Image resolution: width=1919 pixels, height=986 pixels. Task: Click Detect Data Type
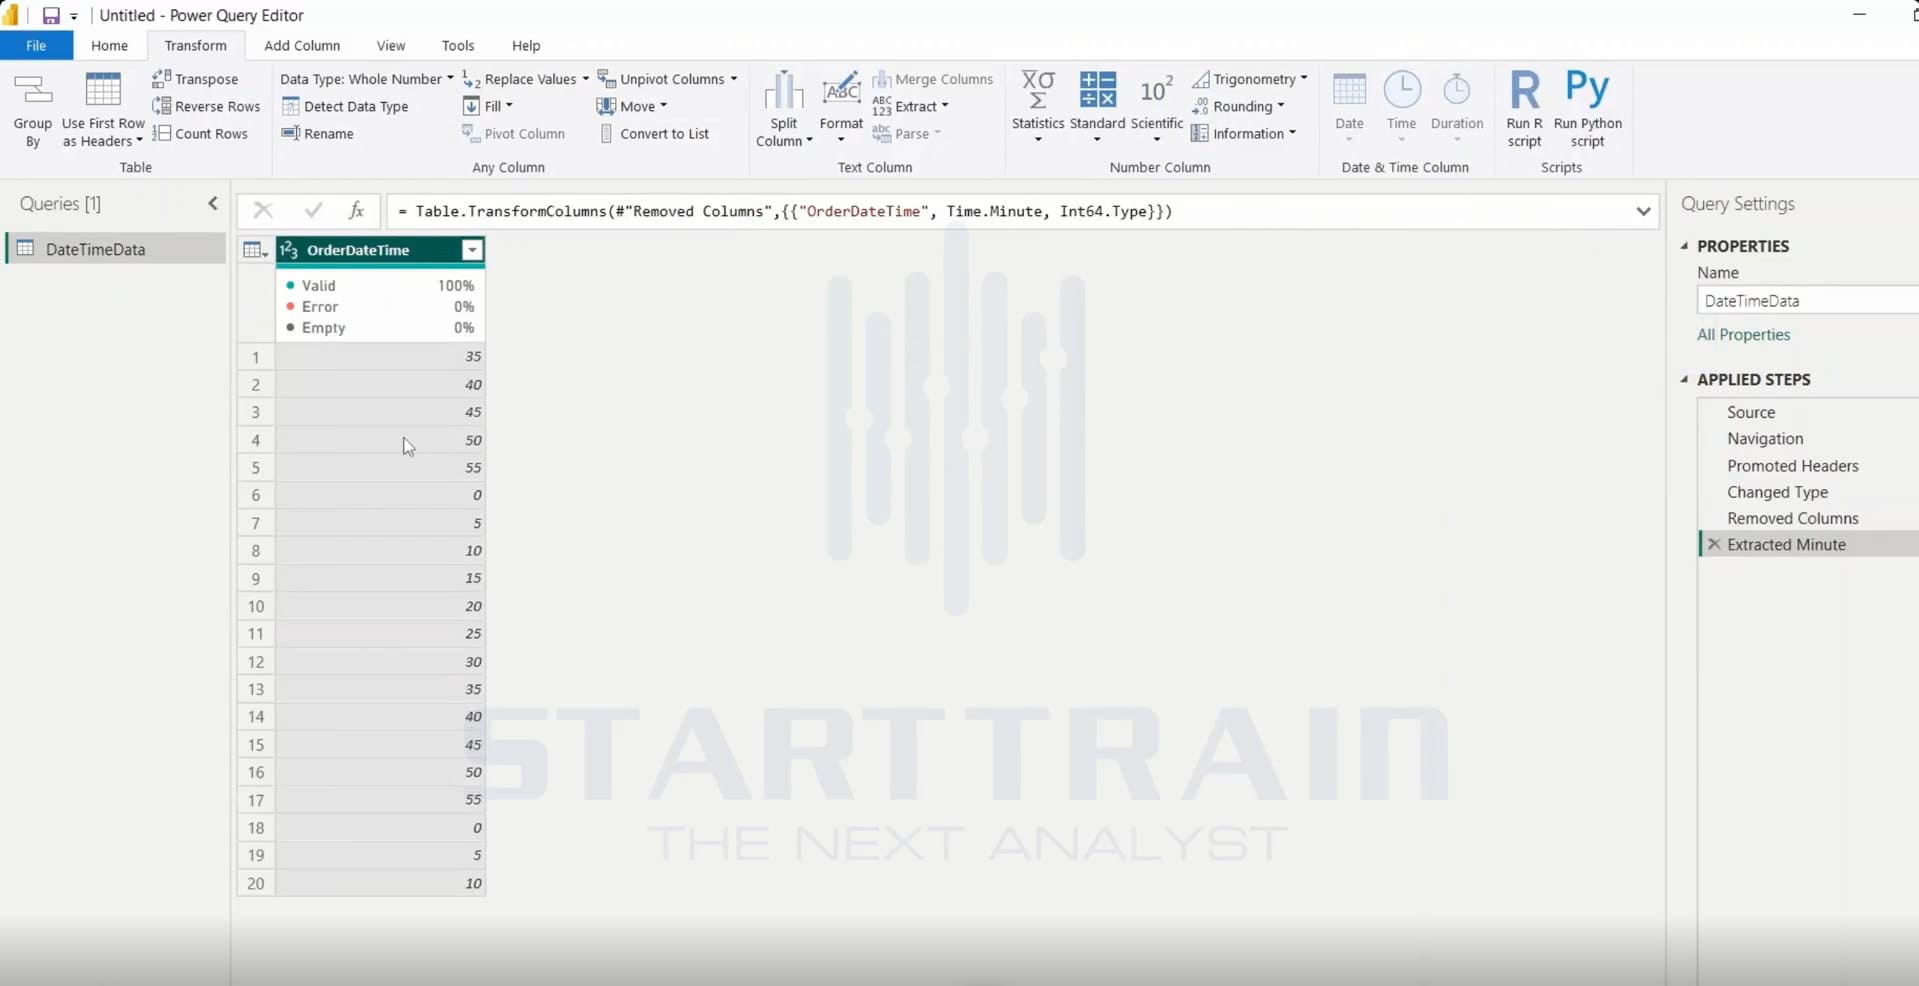(x=345, y=106)
